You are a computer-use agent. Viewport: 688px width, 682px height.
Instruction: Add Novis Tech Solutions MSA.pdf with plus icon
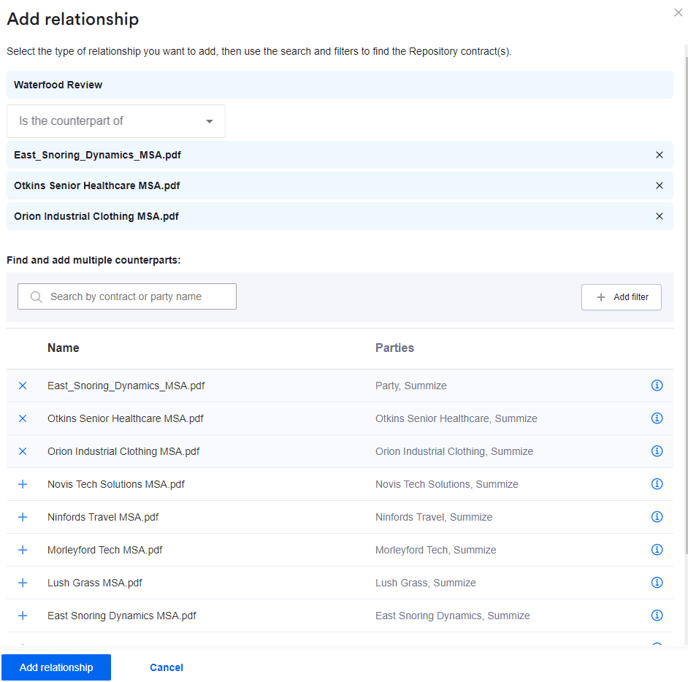23,484
